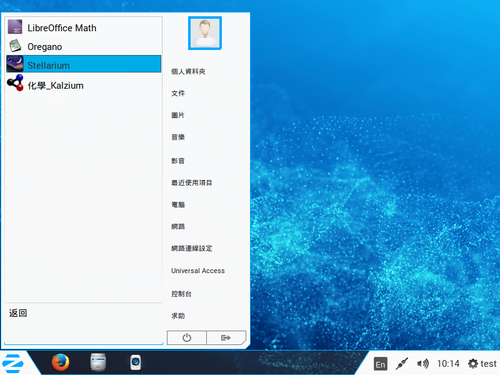
Task: Open the 圖片 pictures folder
Action: tap(178, 115)
